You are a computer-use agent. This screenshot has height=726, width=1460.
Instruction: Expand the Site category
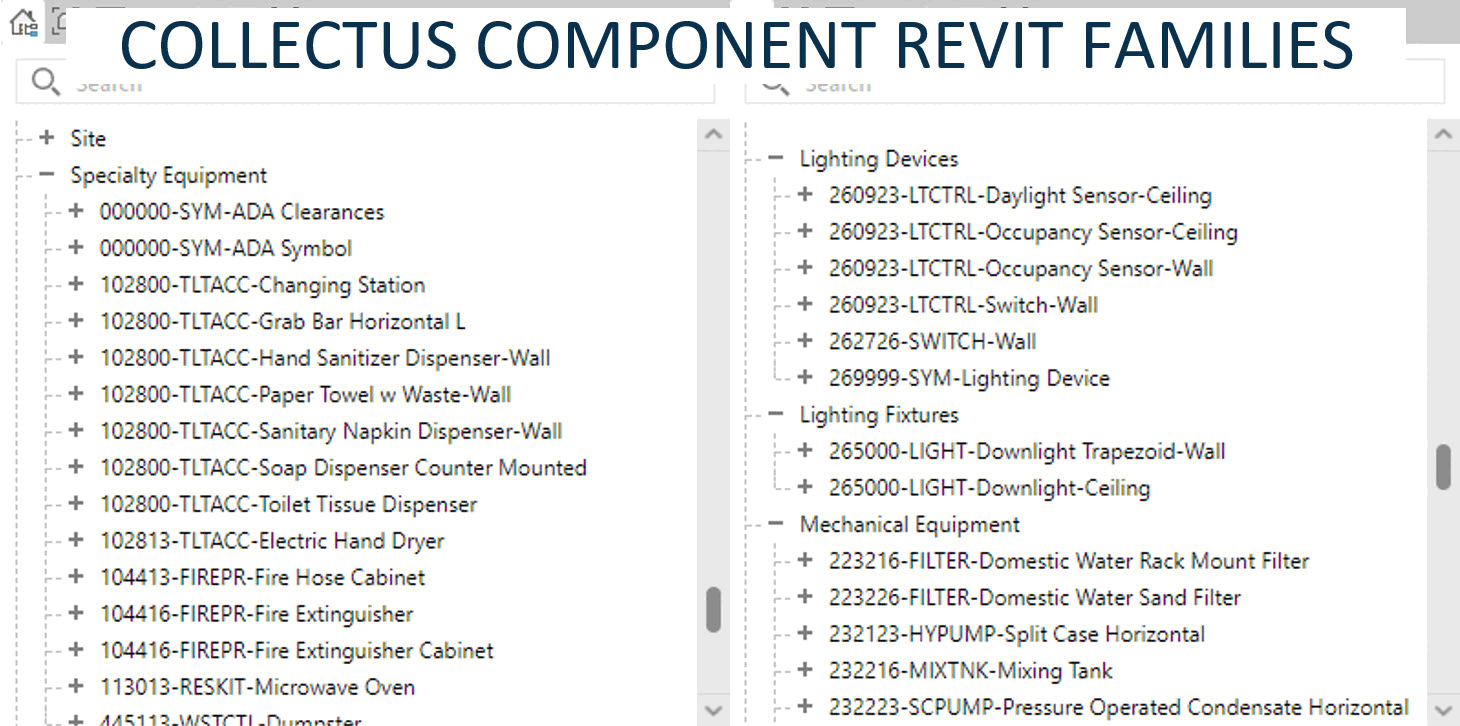[x=46, y=138]
